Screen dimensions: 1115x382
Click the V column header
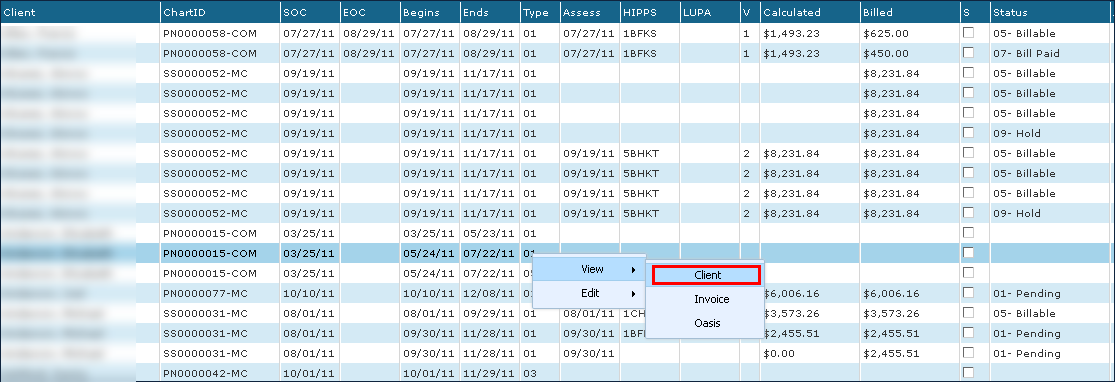point(749,12)
